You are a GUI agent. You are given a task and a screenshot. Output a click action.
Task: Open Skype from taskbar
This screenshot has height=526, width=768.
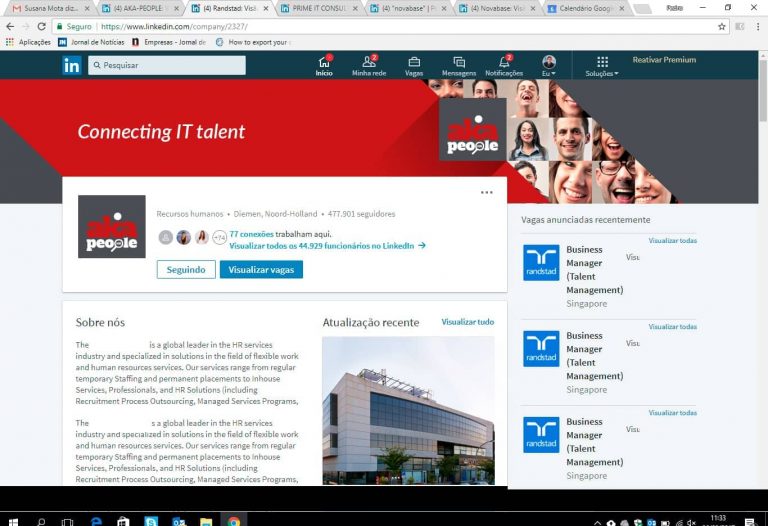point(151,522)
